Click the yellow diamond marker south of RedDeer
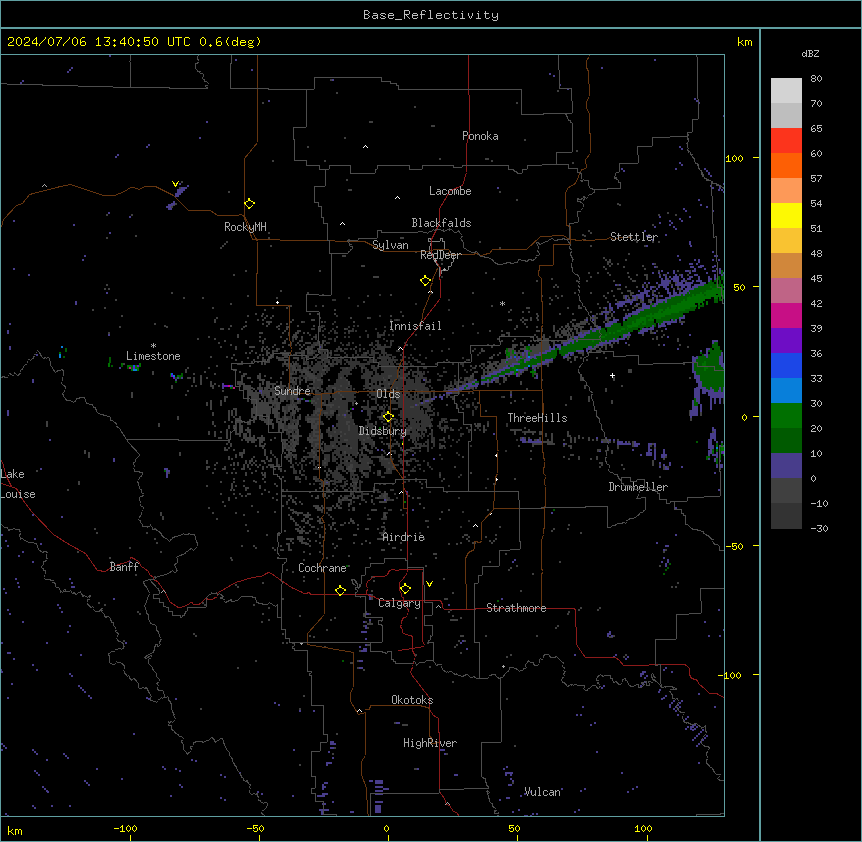 426,281
